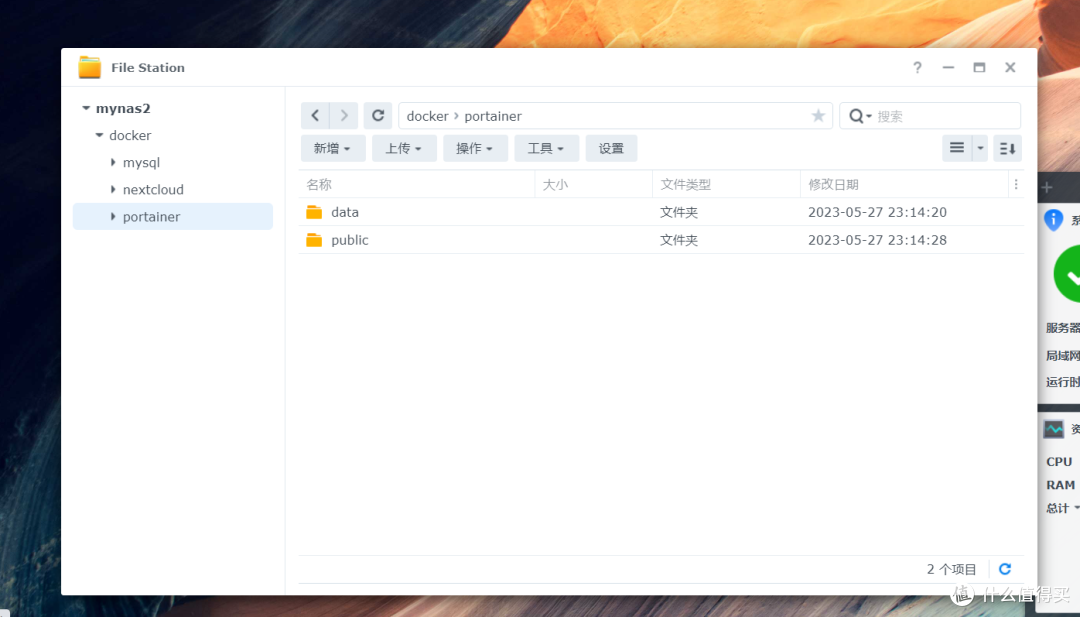Viewport: 1080px width, 617px height.
Task: Reload folder with toolbar refresh button
Action: pyautogui.click(x=378, y=116)
